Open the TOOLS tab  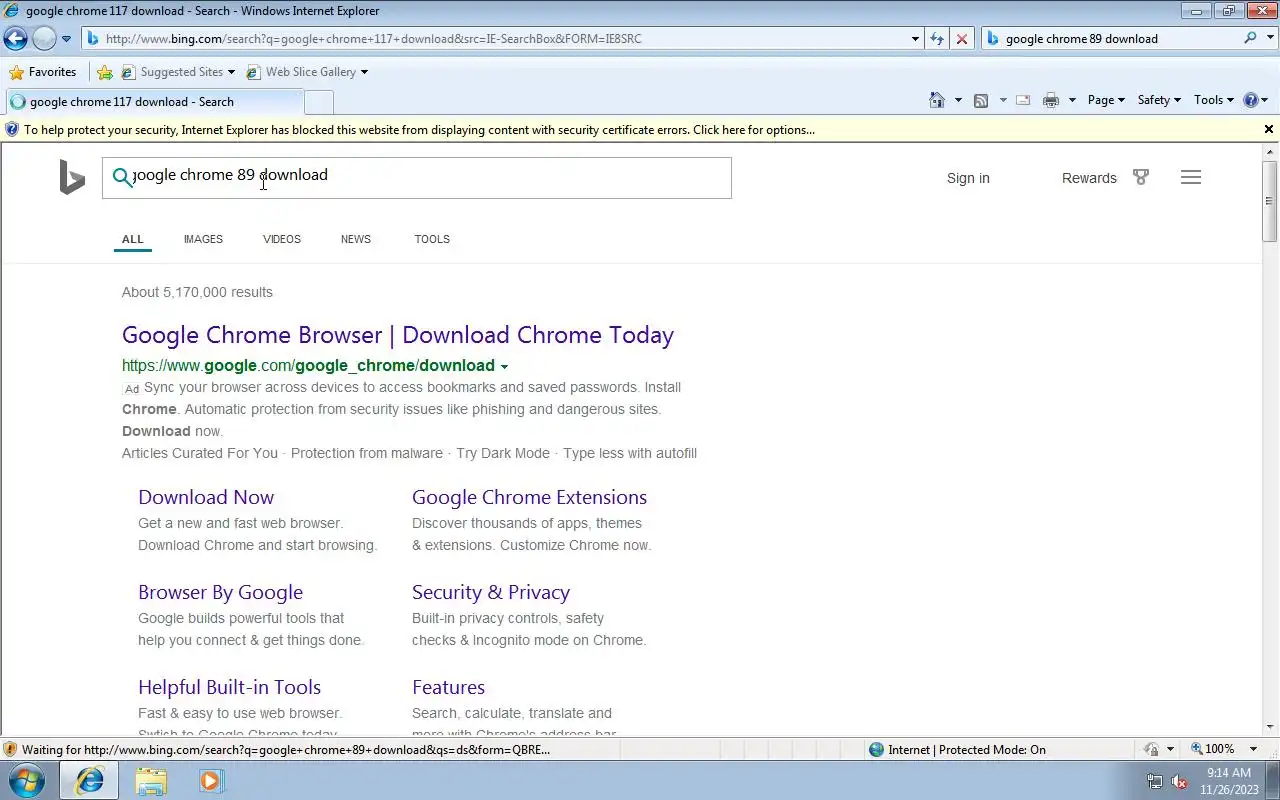(x=432, y=239)
